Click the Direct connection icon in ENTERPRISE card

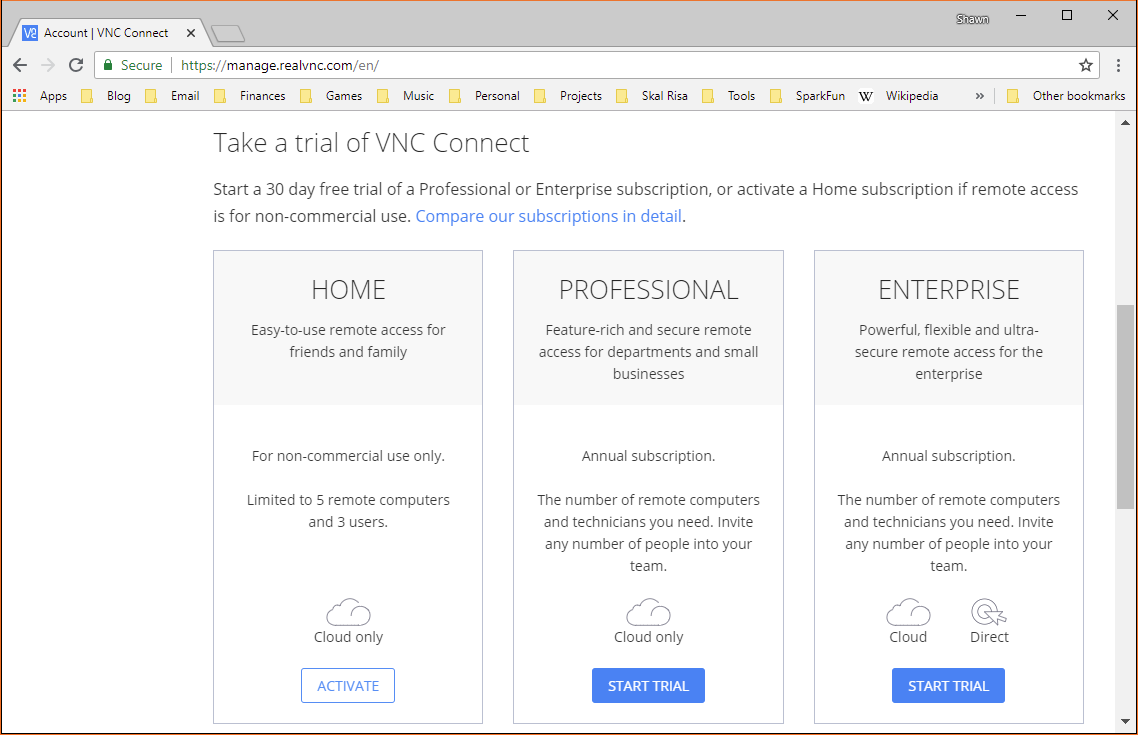[988, 612]
